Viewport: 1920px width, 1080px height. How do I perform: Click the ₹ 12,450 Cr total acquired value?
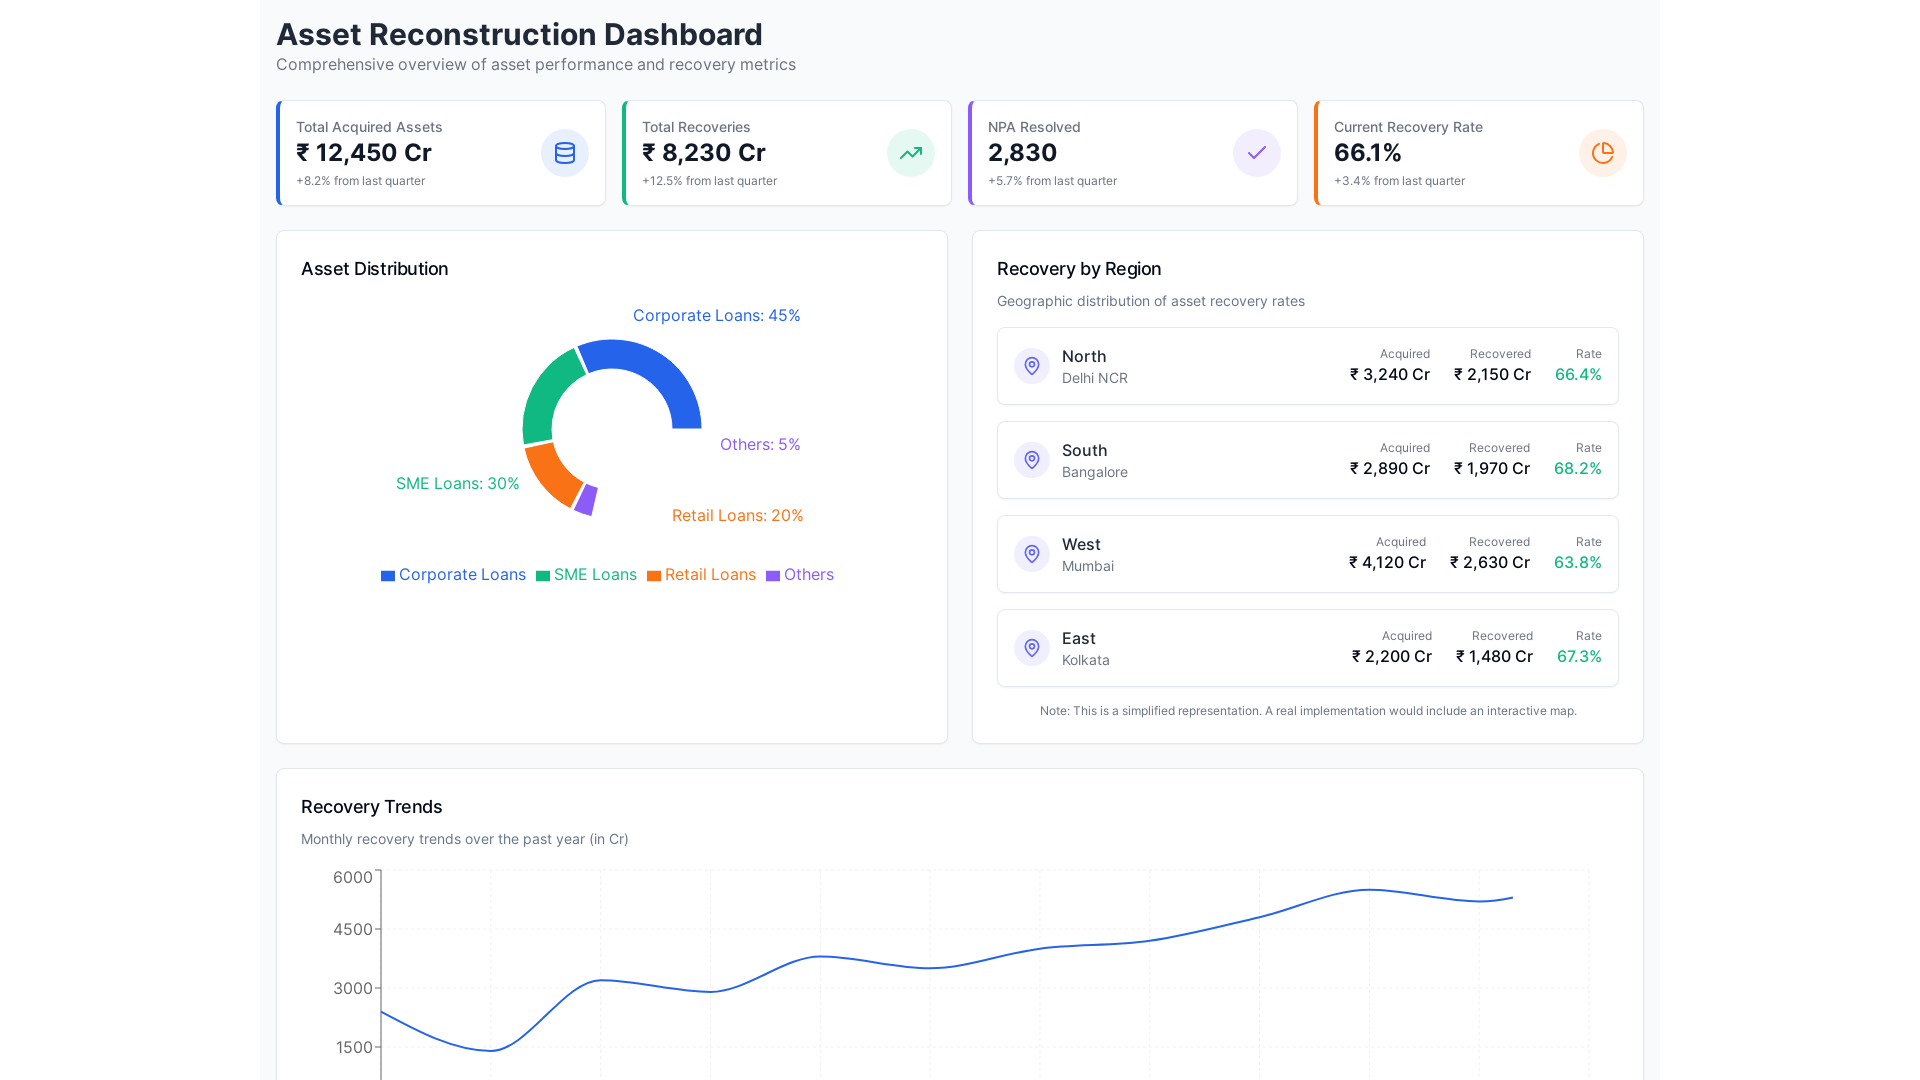[364, 153]
